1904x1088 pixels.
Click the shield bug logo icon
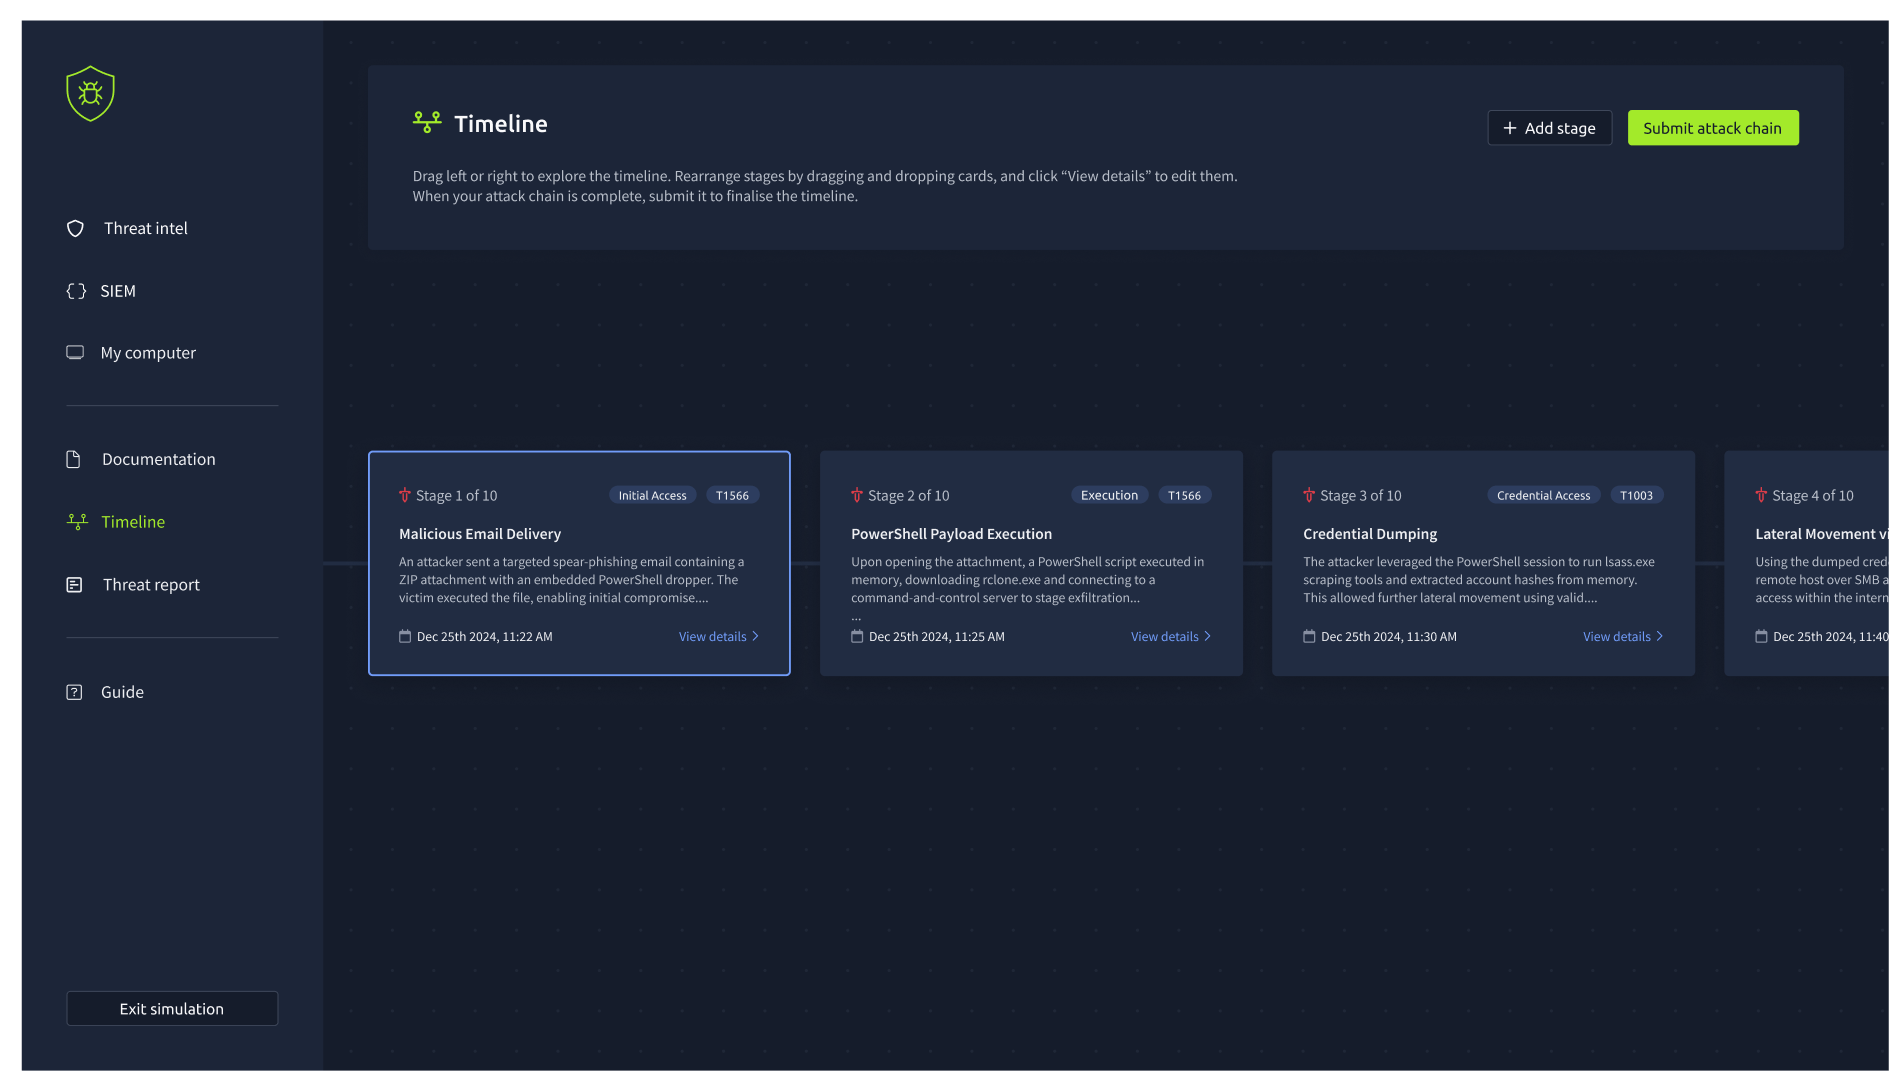(x=90, y=94)
